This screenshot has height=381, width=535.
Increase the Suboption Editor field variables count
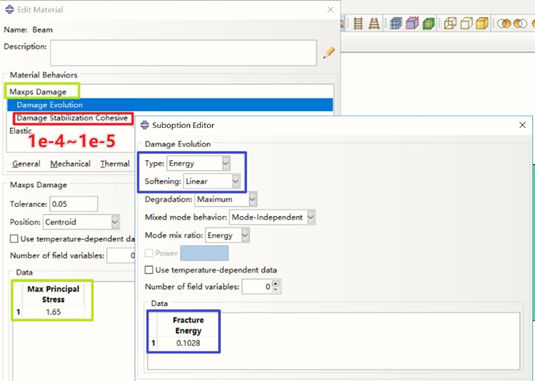276,283
